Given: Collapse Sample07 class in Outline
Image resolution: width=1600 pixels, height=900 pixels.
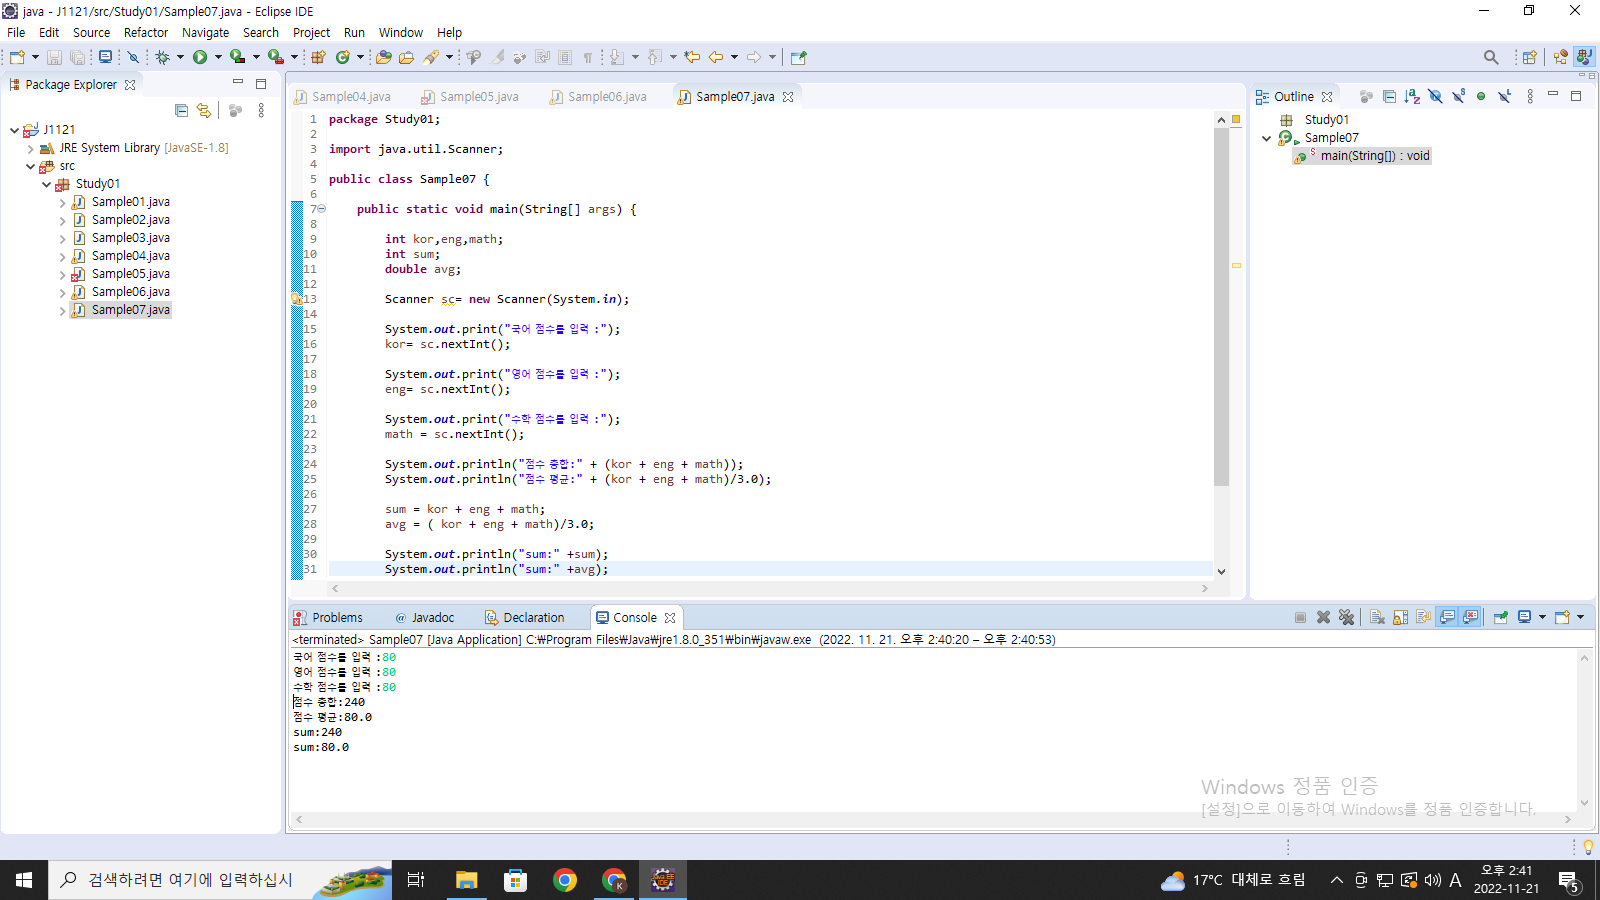Looking at the screenshot, I should tap(1266, 138).
